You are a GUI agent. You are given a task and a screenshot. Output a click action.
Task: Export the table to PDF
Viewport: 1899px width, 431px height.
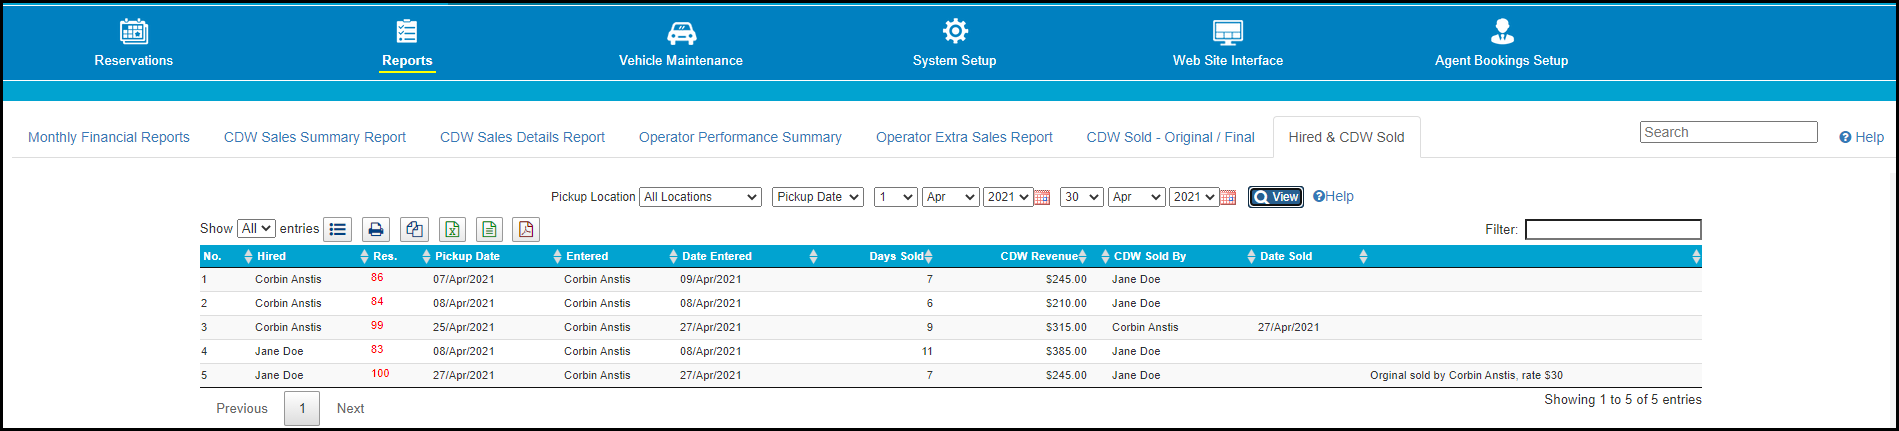pyautogui.click(x=526, y=229)
